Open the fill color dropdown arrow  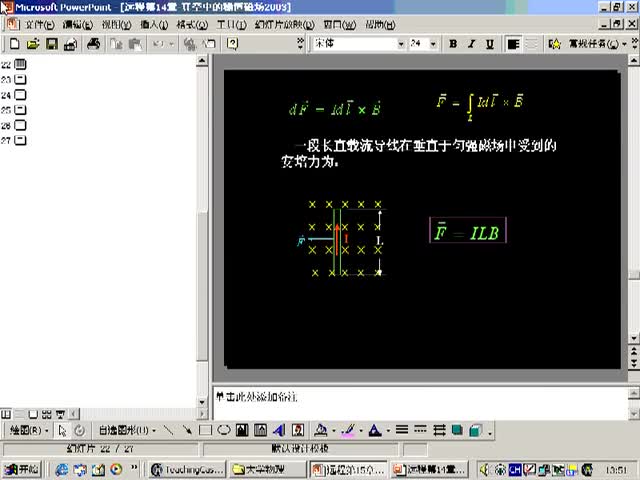coord(334,430)
